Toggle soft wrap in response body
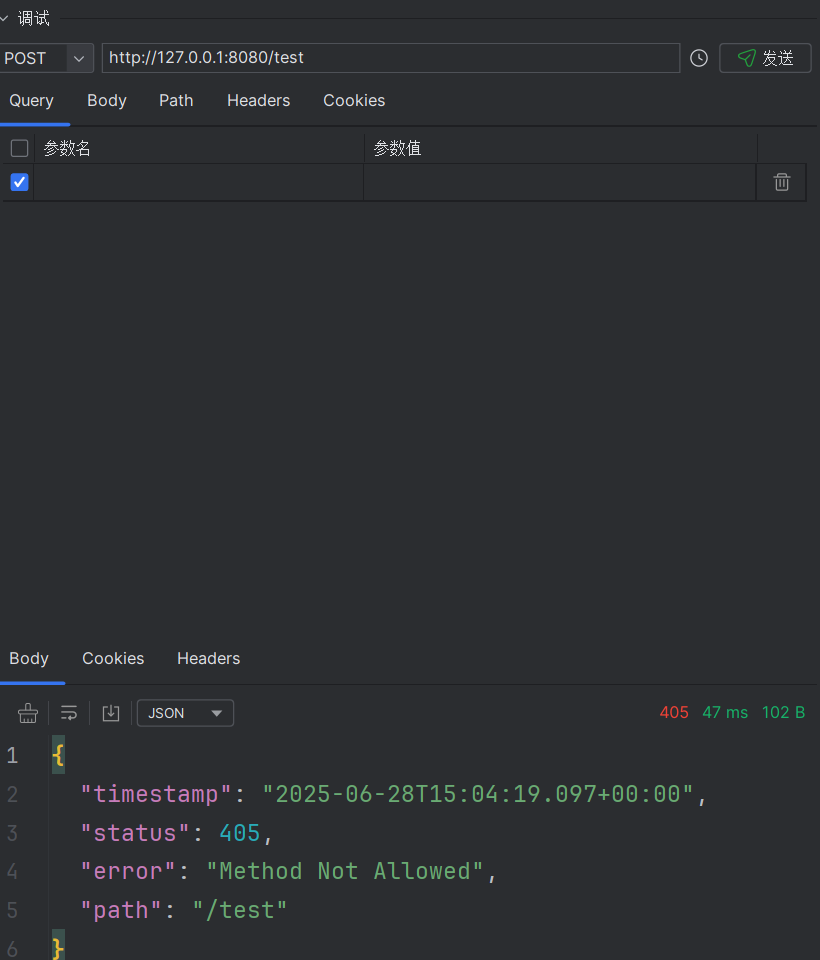The height and width of the screenshot is (960, 820). point(69,713)
